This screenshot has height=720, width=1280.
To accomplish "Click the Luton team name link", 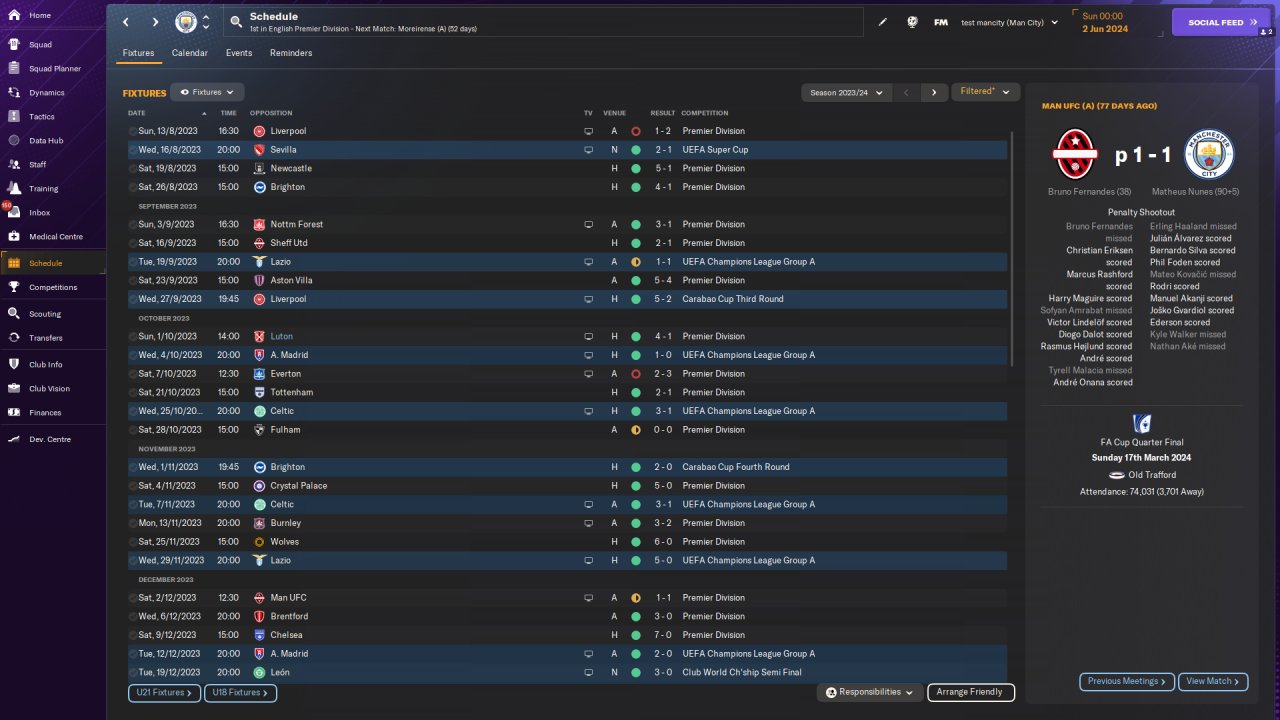I will click(282, 337).
